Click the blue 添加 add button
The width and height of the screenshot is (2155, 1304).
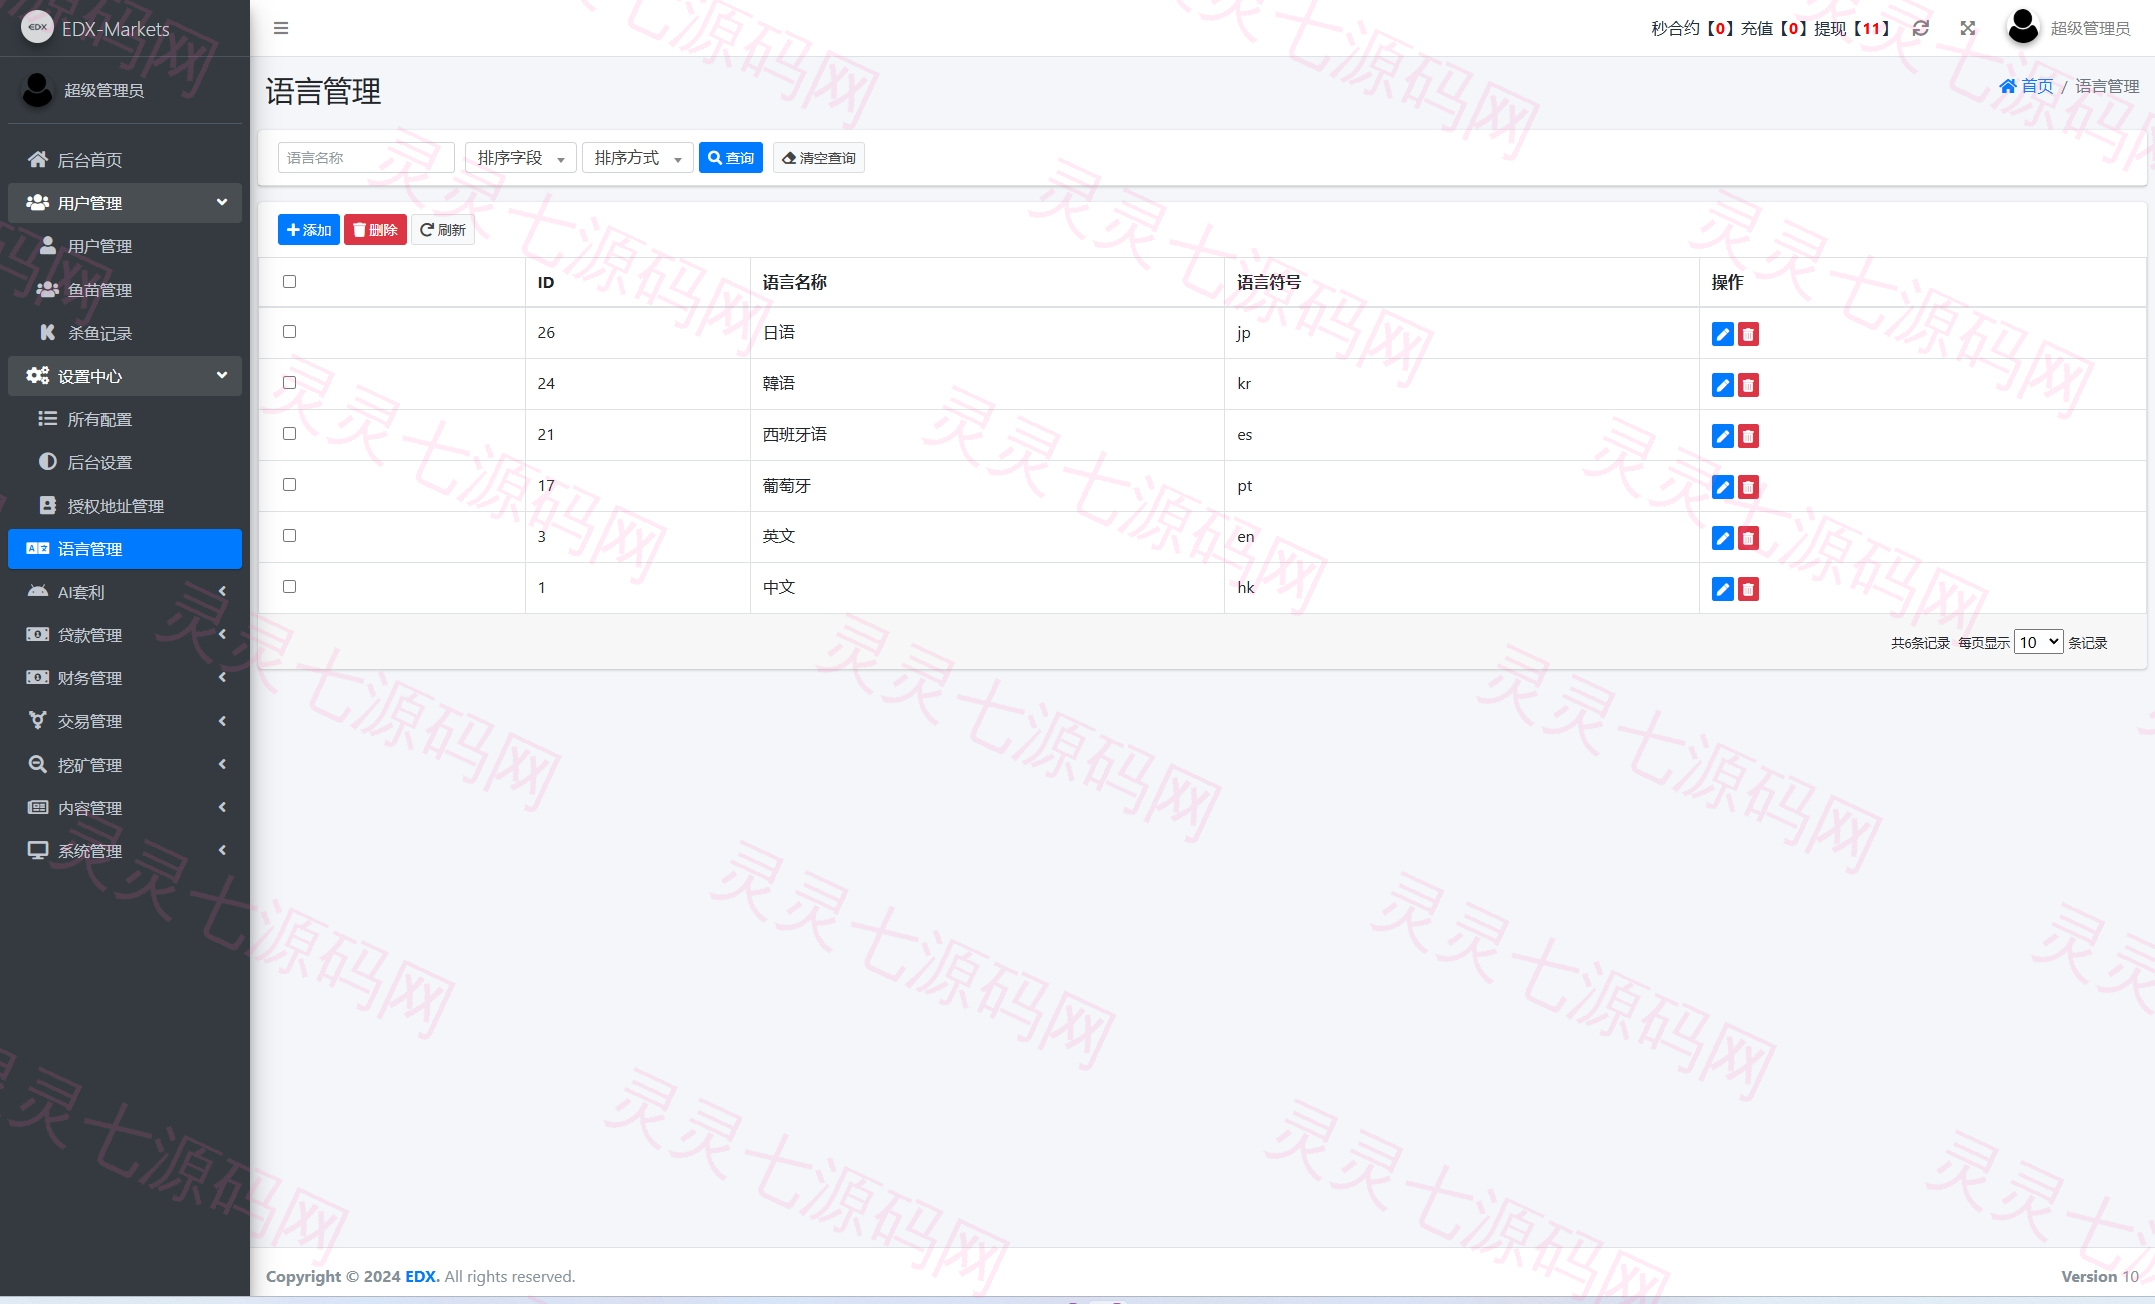coord(308,230)
